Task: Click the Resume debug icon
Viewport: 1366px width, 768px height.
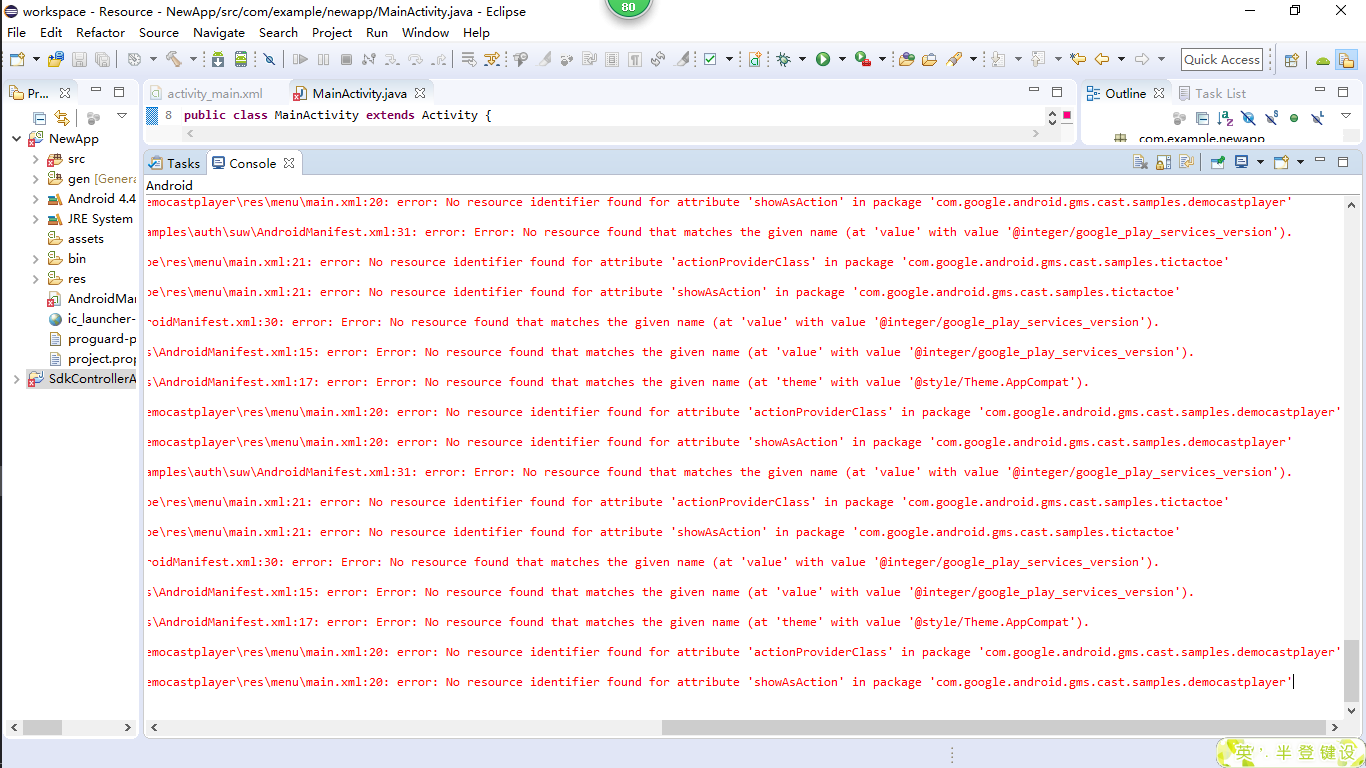Action: click(x=300, y=59)
